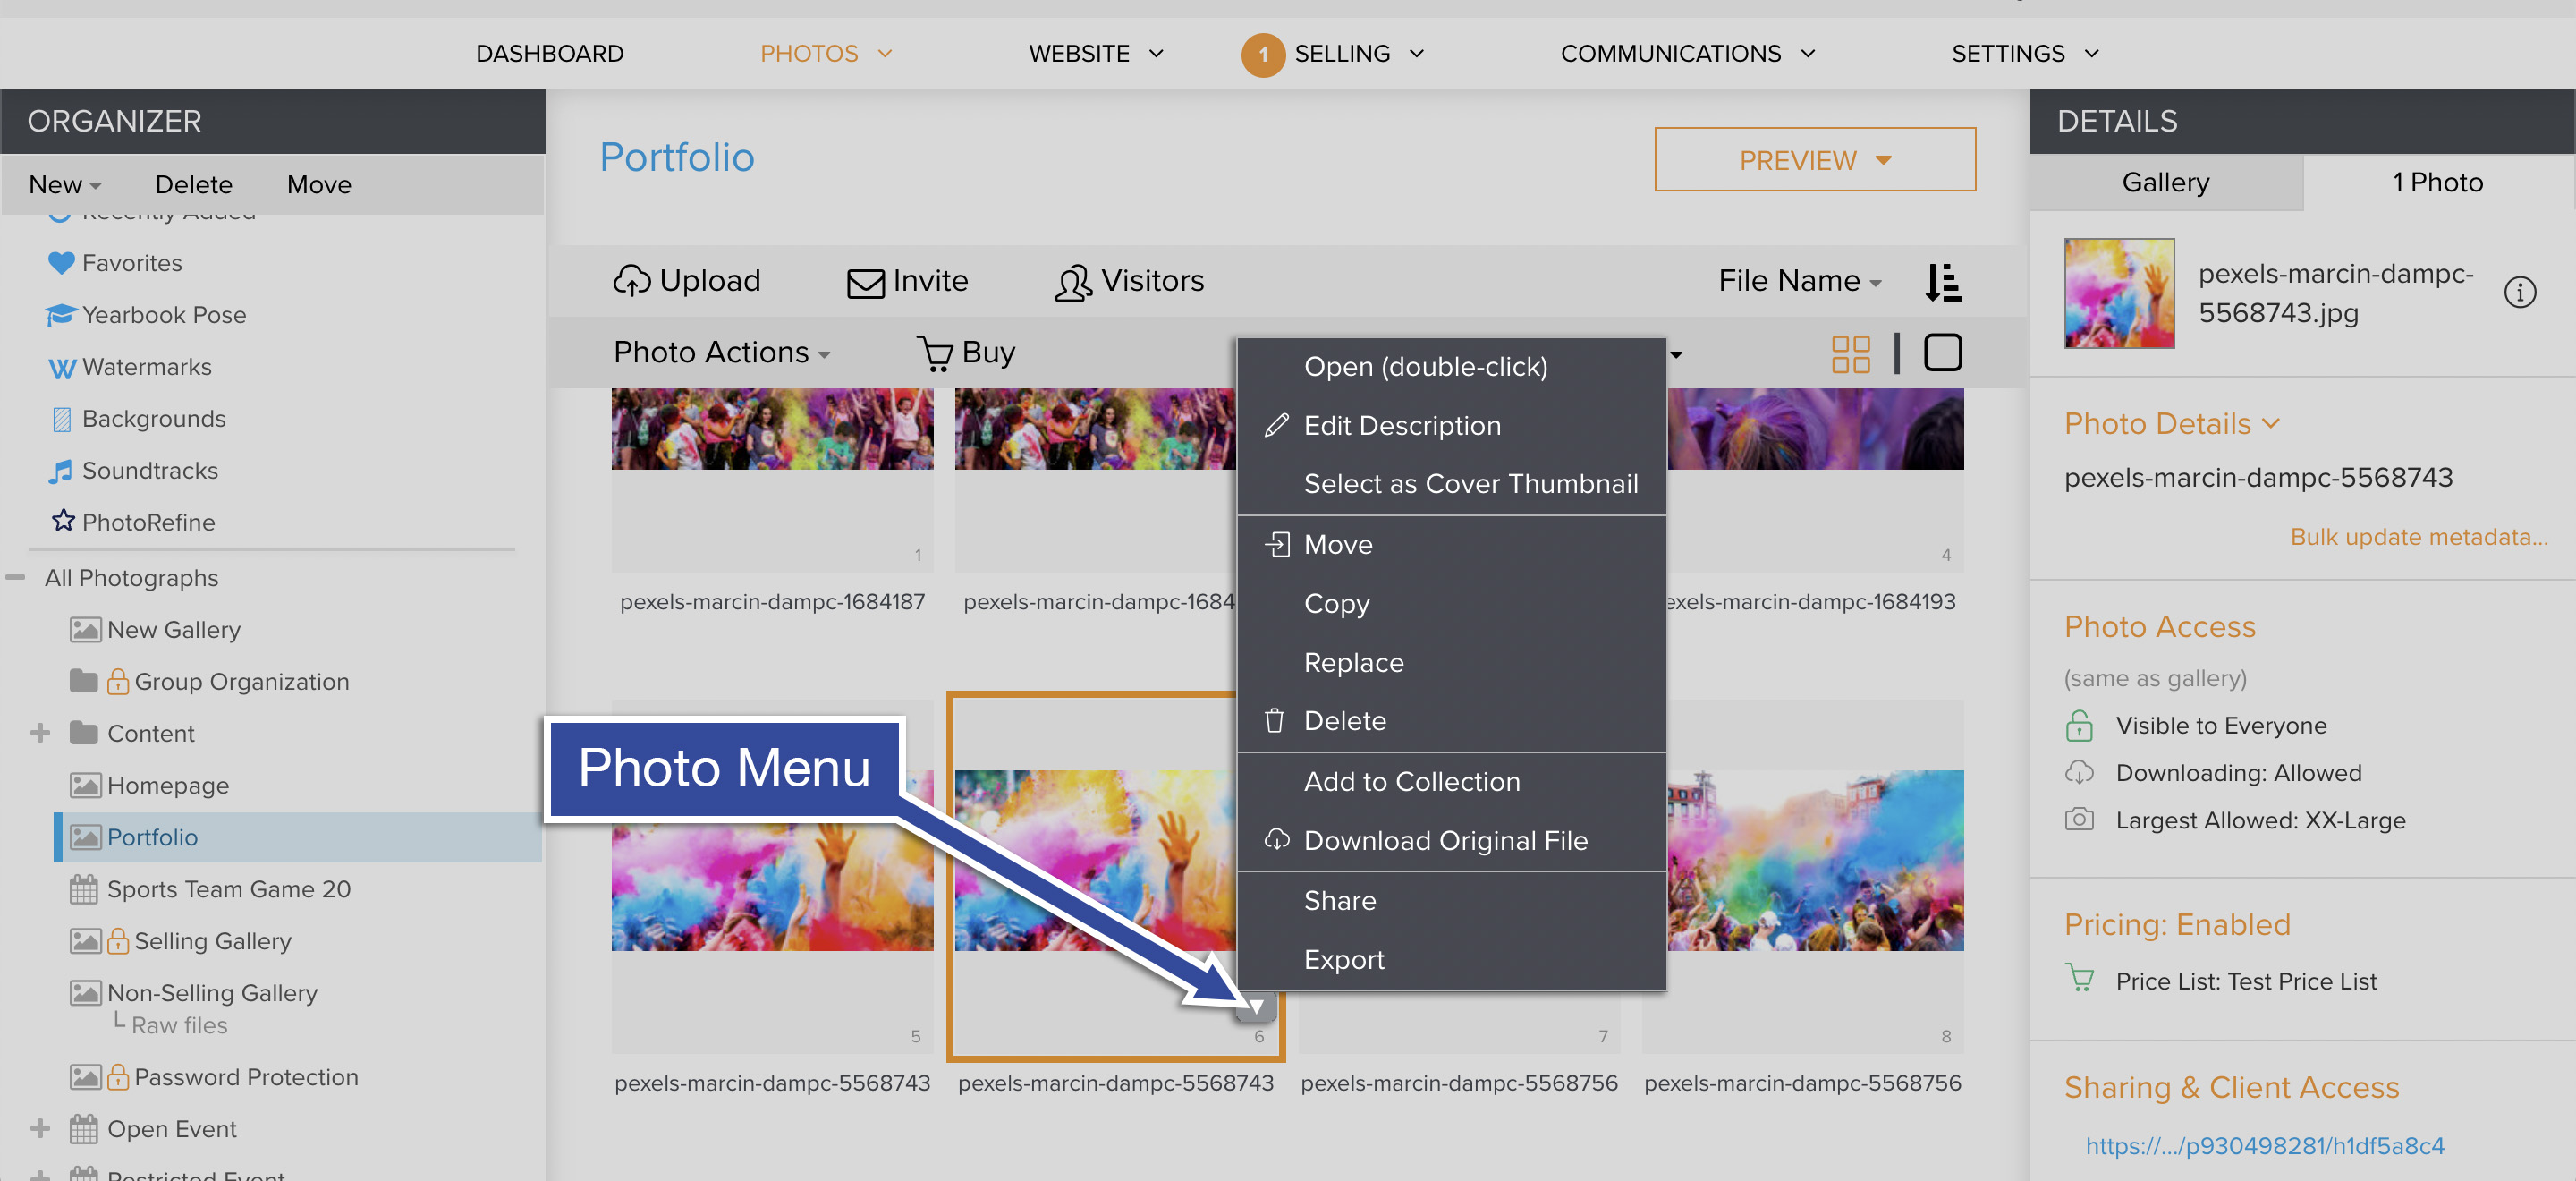Choose Move in the photo context menu
Image resolution: width=2576 pixels, height=1181 pixels.
tap(1451, 545)
